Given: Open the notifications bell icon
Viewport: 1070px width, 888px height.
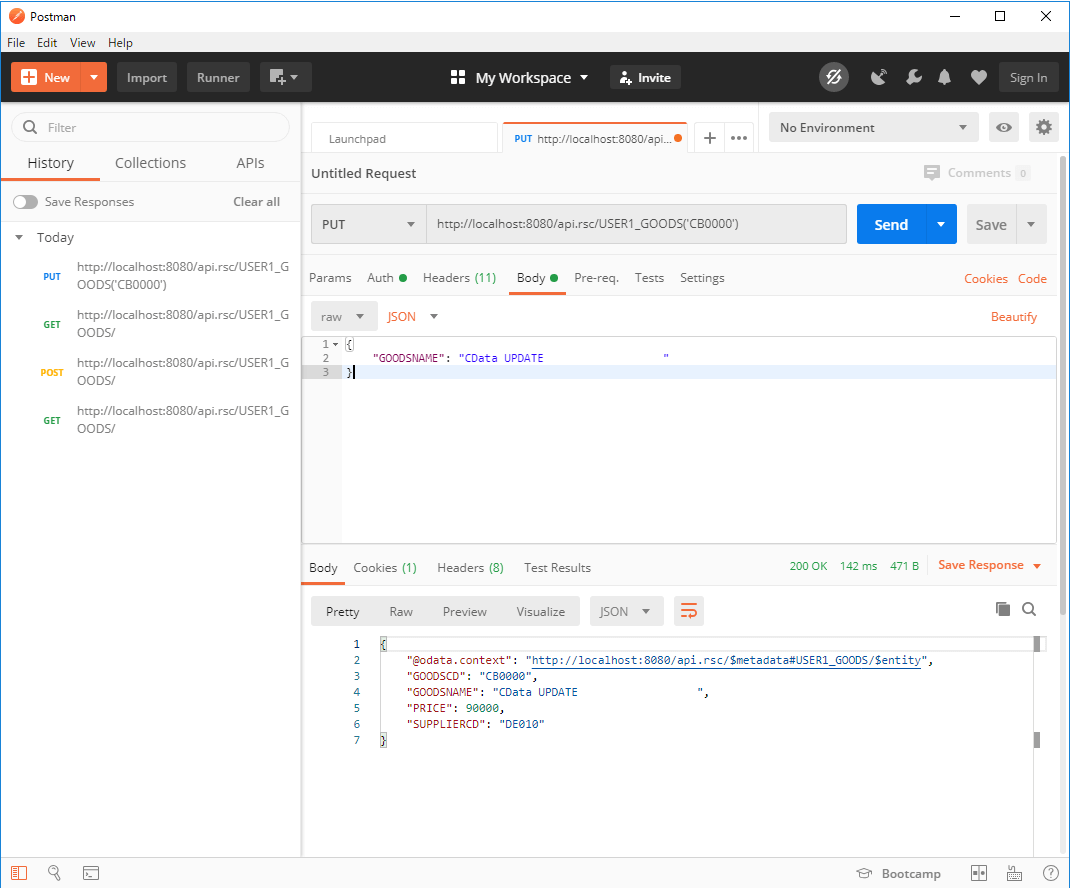Looking at the screenshot, I should [x=944, y=78].
